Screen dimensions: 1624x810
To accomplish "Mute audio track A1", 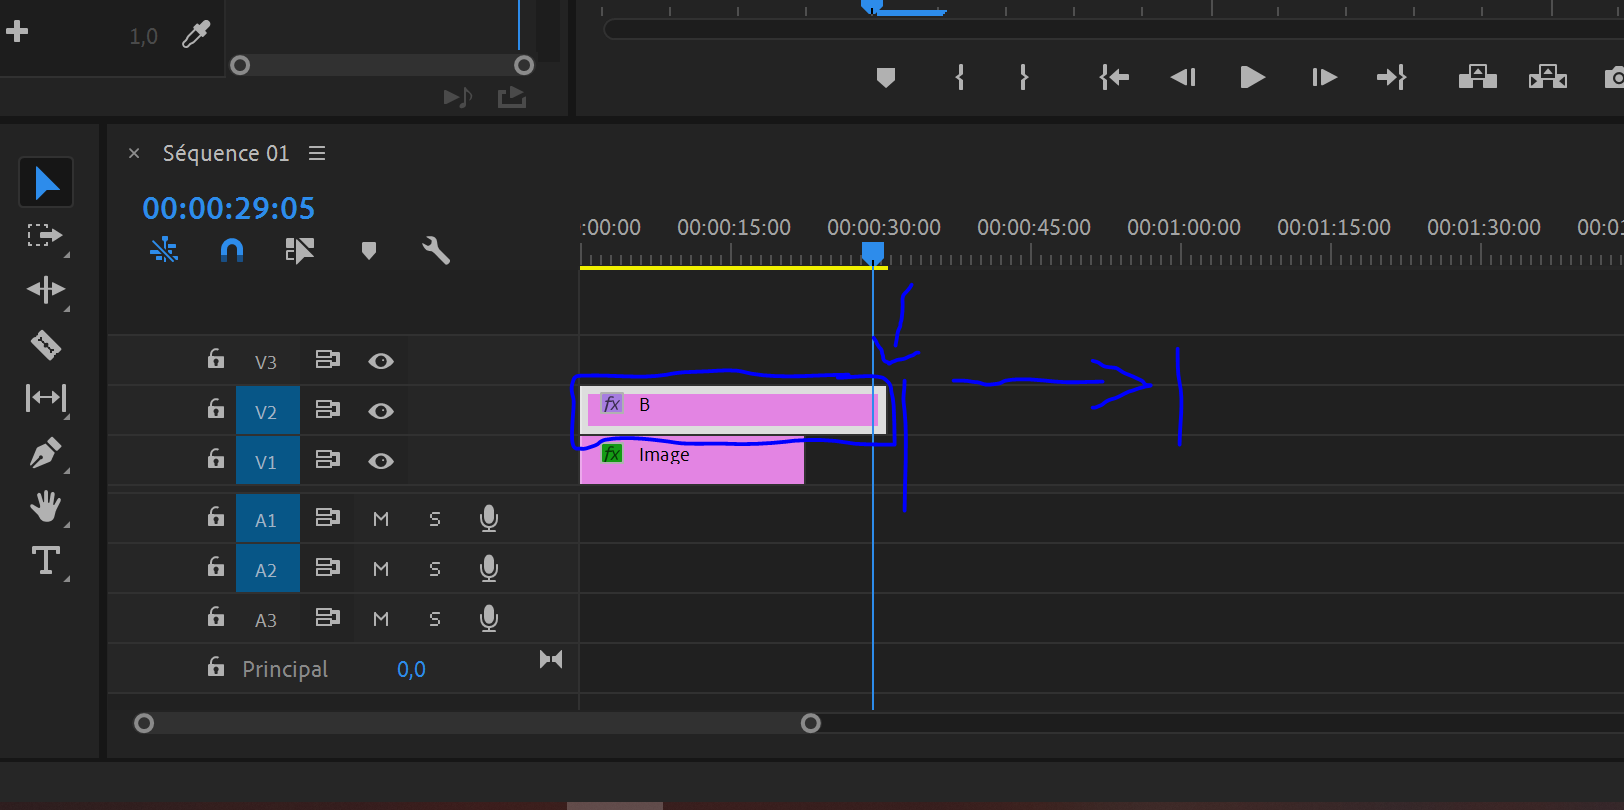I will [x=381, y=519].
